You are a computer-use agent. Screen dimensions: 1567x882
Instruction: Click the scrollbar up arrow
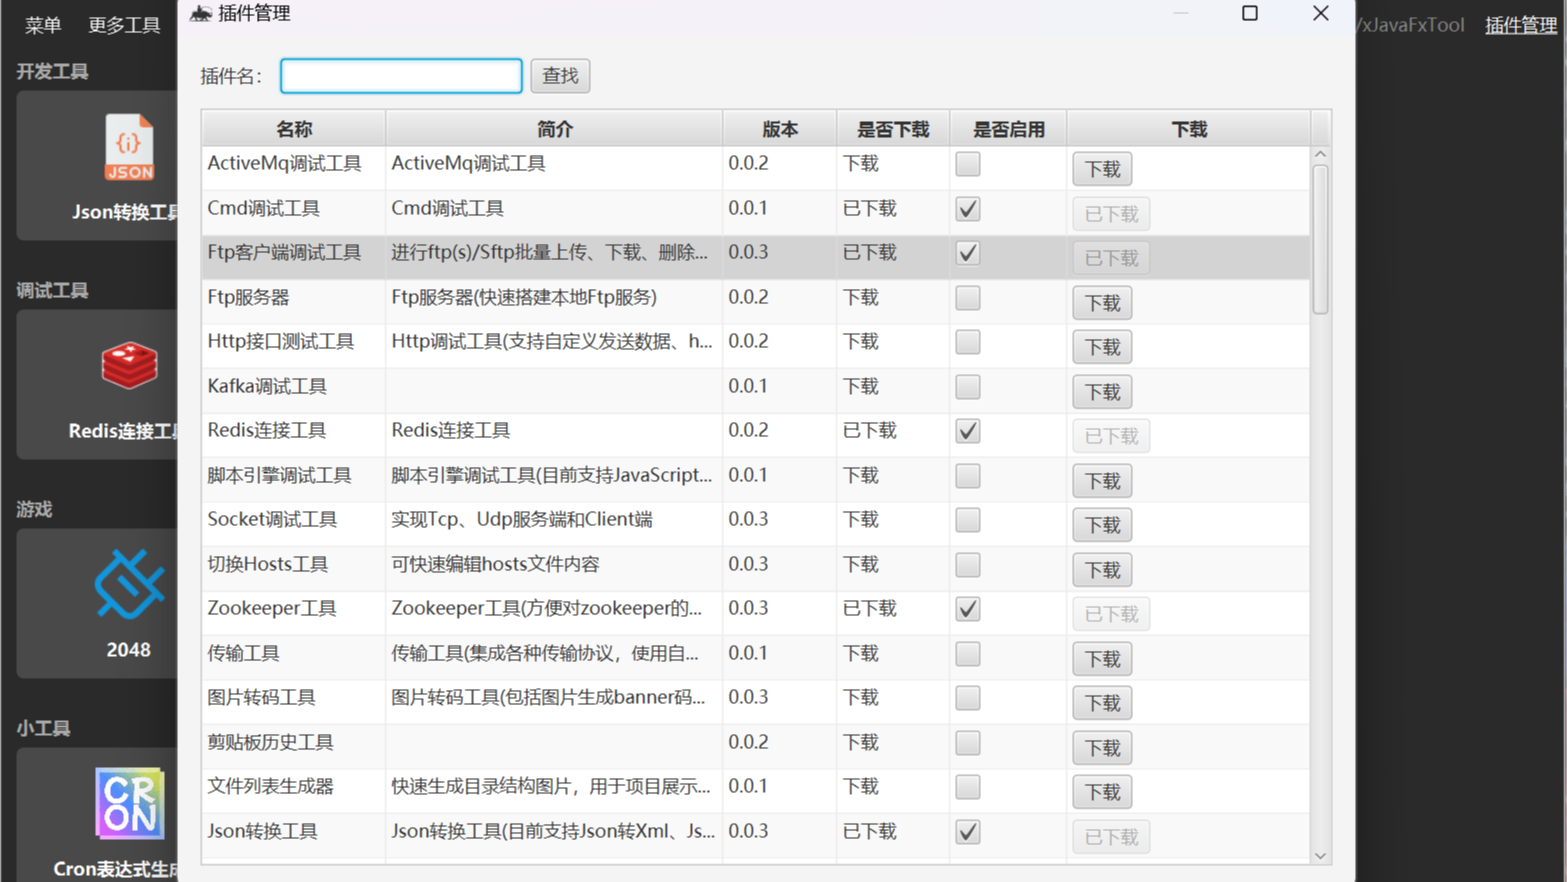click(x=1320, y=155)
